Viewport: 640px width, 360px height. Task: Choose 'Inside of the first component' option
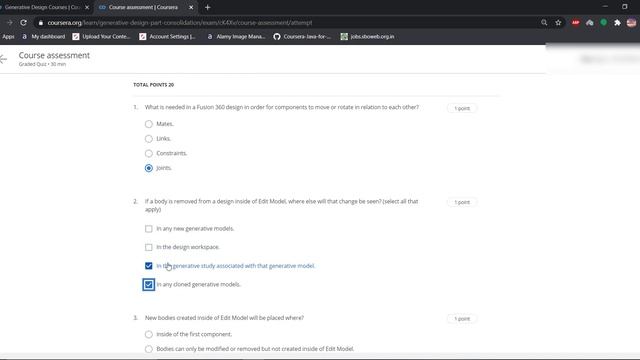point(149,335)
